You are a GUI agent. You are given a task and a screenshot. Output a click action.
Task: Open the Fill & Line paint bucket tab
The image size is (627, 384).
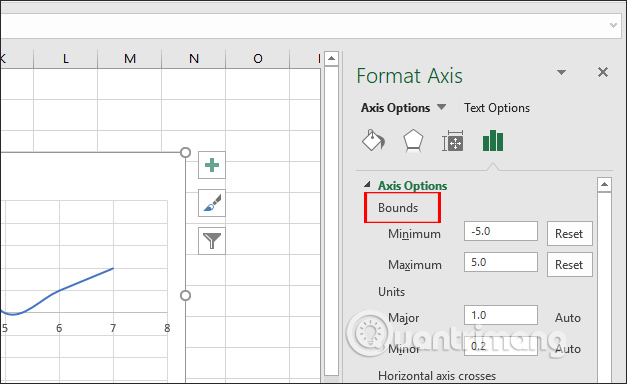point(373,140)
